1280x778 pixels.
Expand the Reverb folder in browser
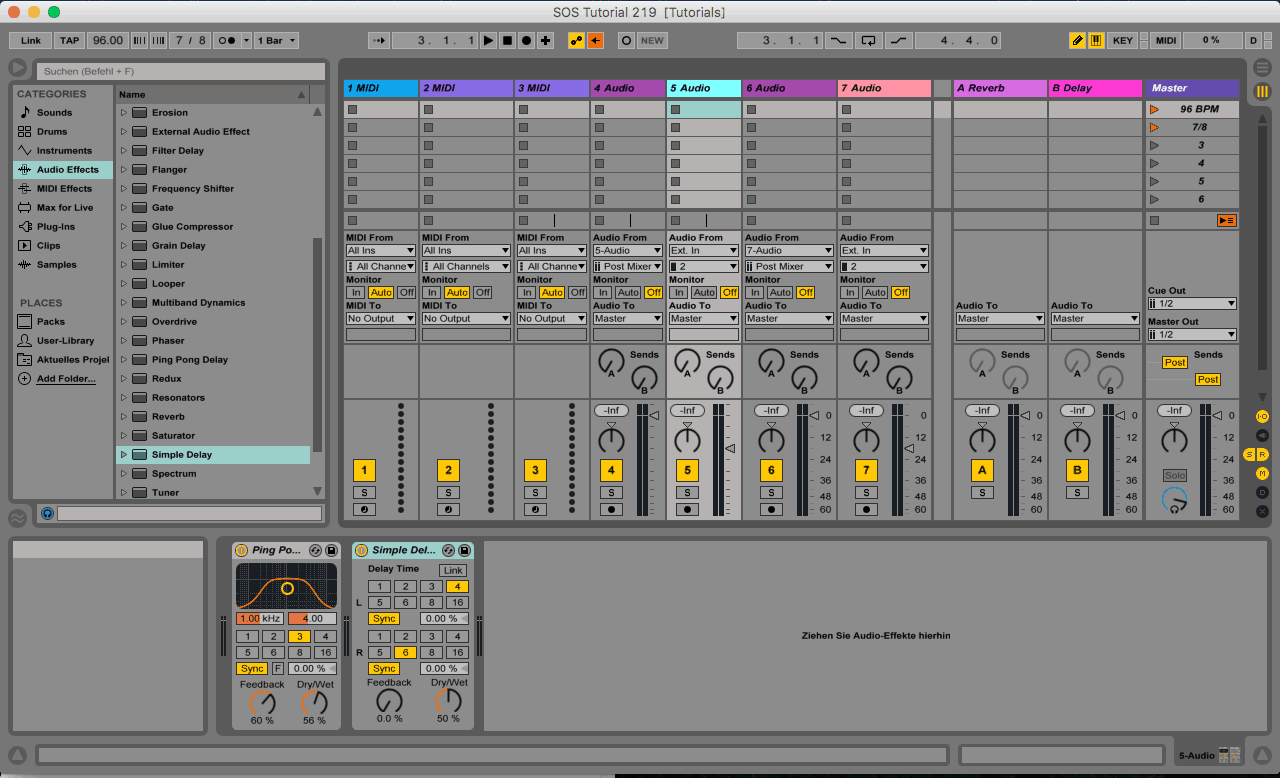click(124, 417)
